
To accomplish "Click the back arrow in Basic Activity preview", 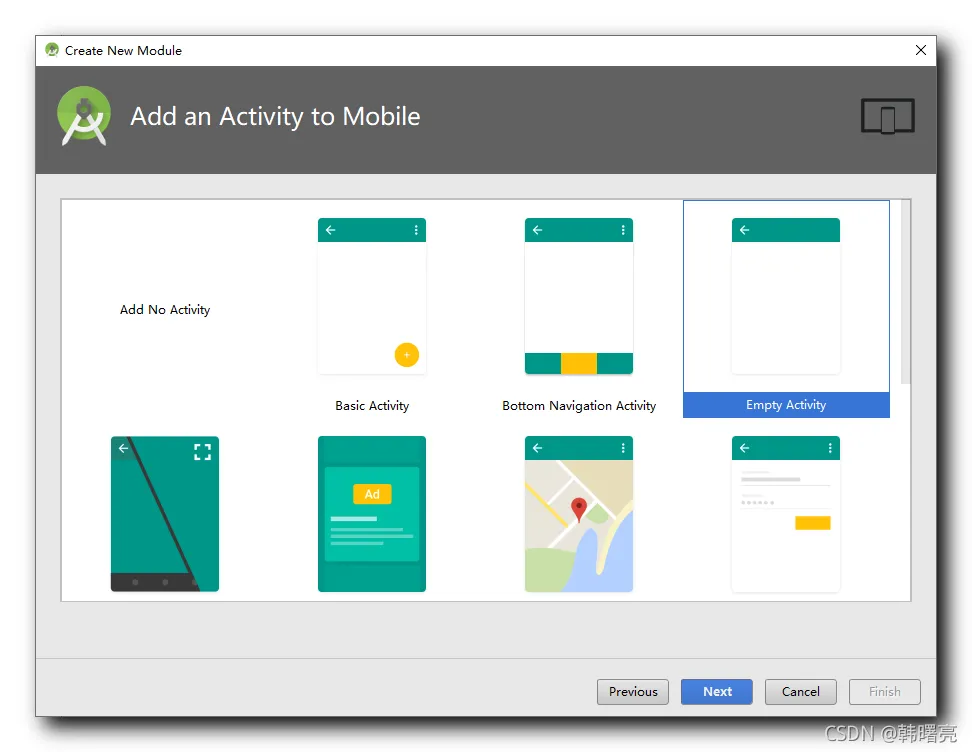I will pyautogui.click(x=330, y=230).
